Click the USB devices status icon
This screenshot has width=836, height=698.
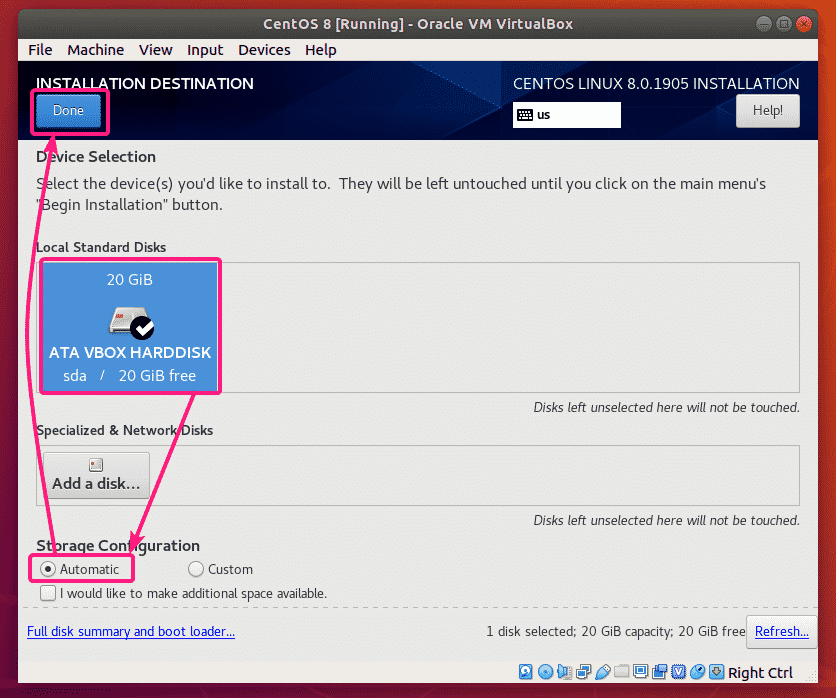point(603,671)
